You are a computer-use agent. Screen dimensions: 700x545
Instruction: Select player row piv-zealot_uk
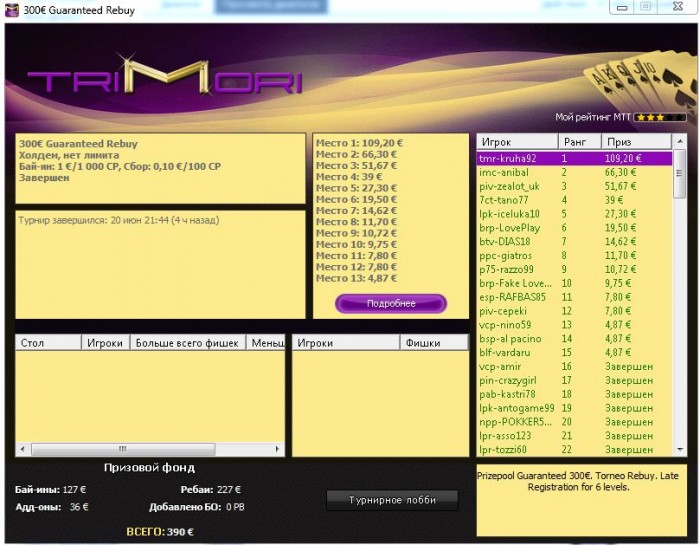click(x=575, y=186)
